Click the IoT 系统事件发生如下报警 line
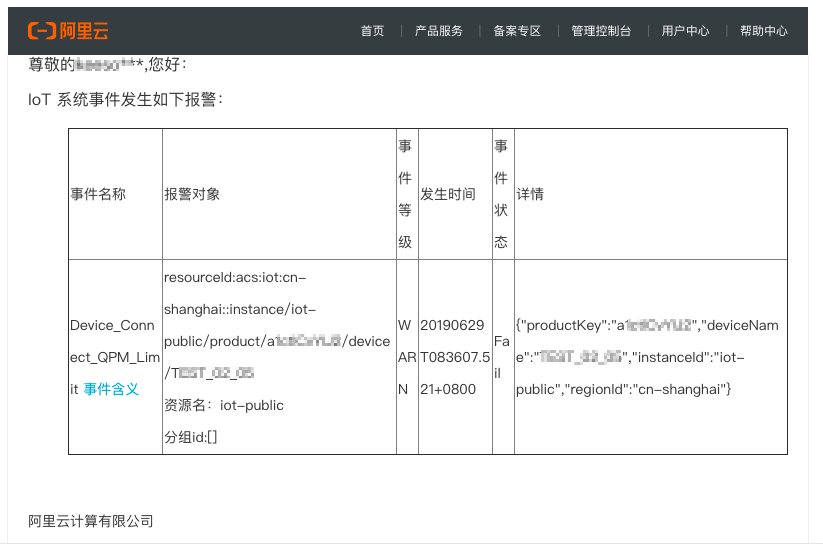The image size is (823, 554). click(x=125, y=99)
